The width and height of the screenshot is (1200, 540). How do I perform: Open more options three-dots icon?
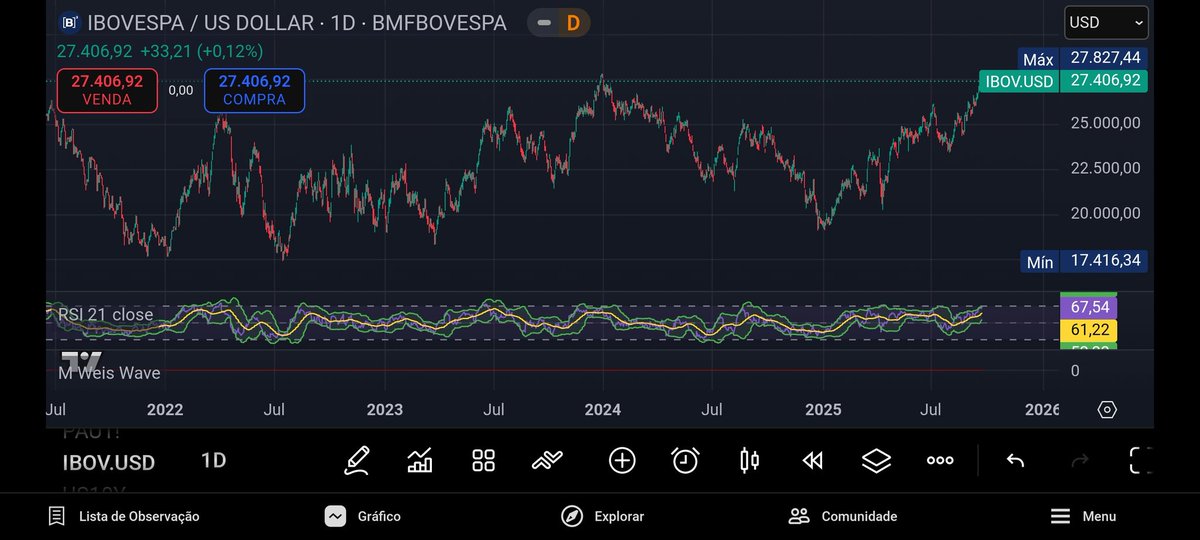(x=940, y=460)
